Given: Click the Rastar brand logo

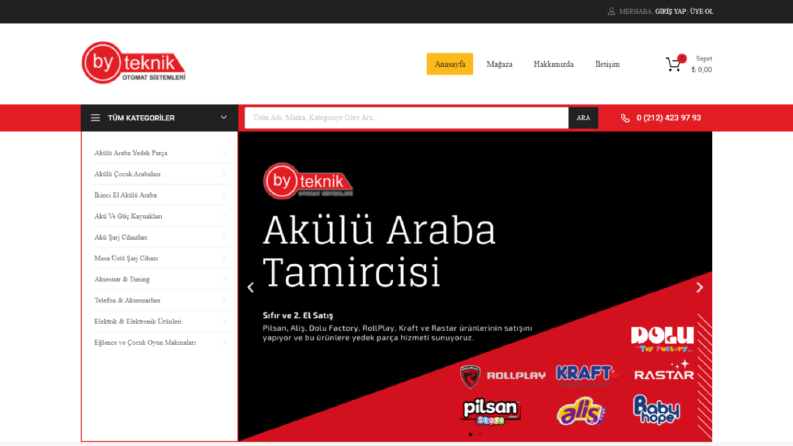Looking at the screenshot, I should [664, 371].
